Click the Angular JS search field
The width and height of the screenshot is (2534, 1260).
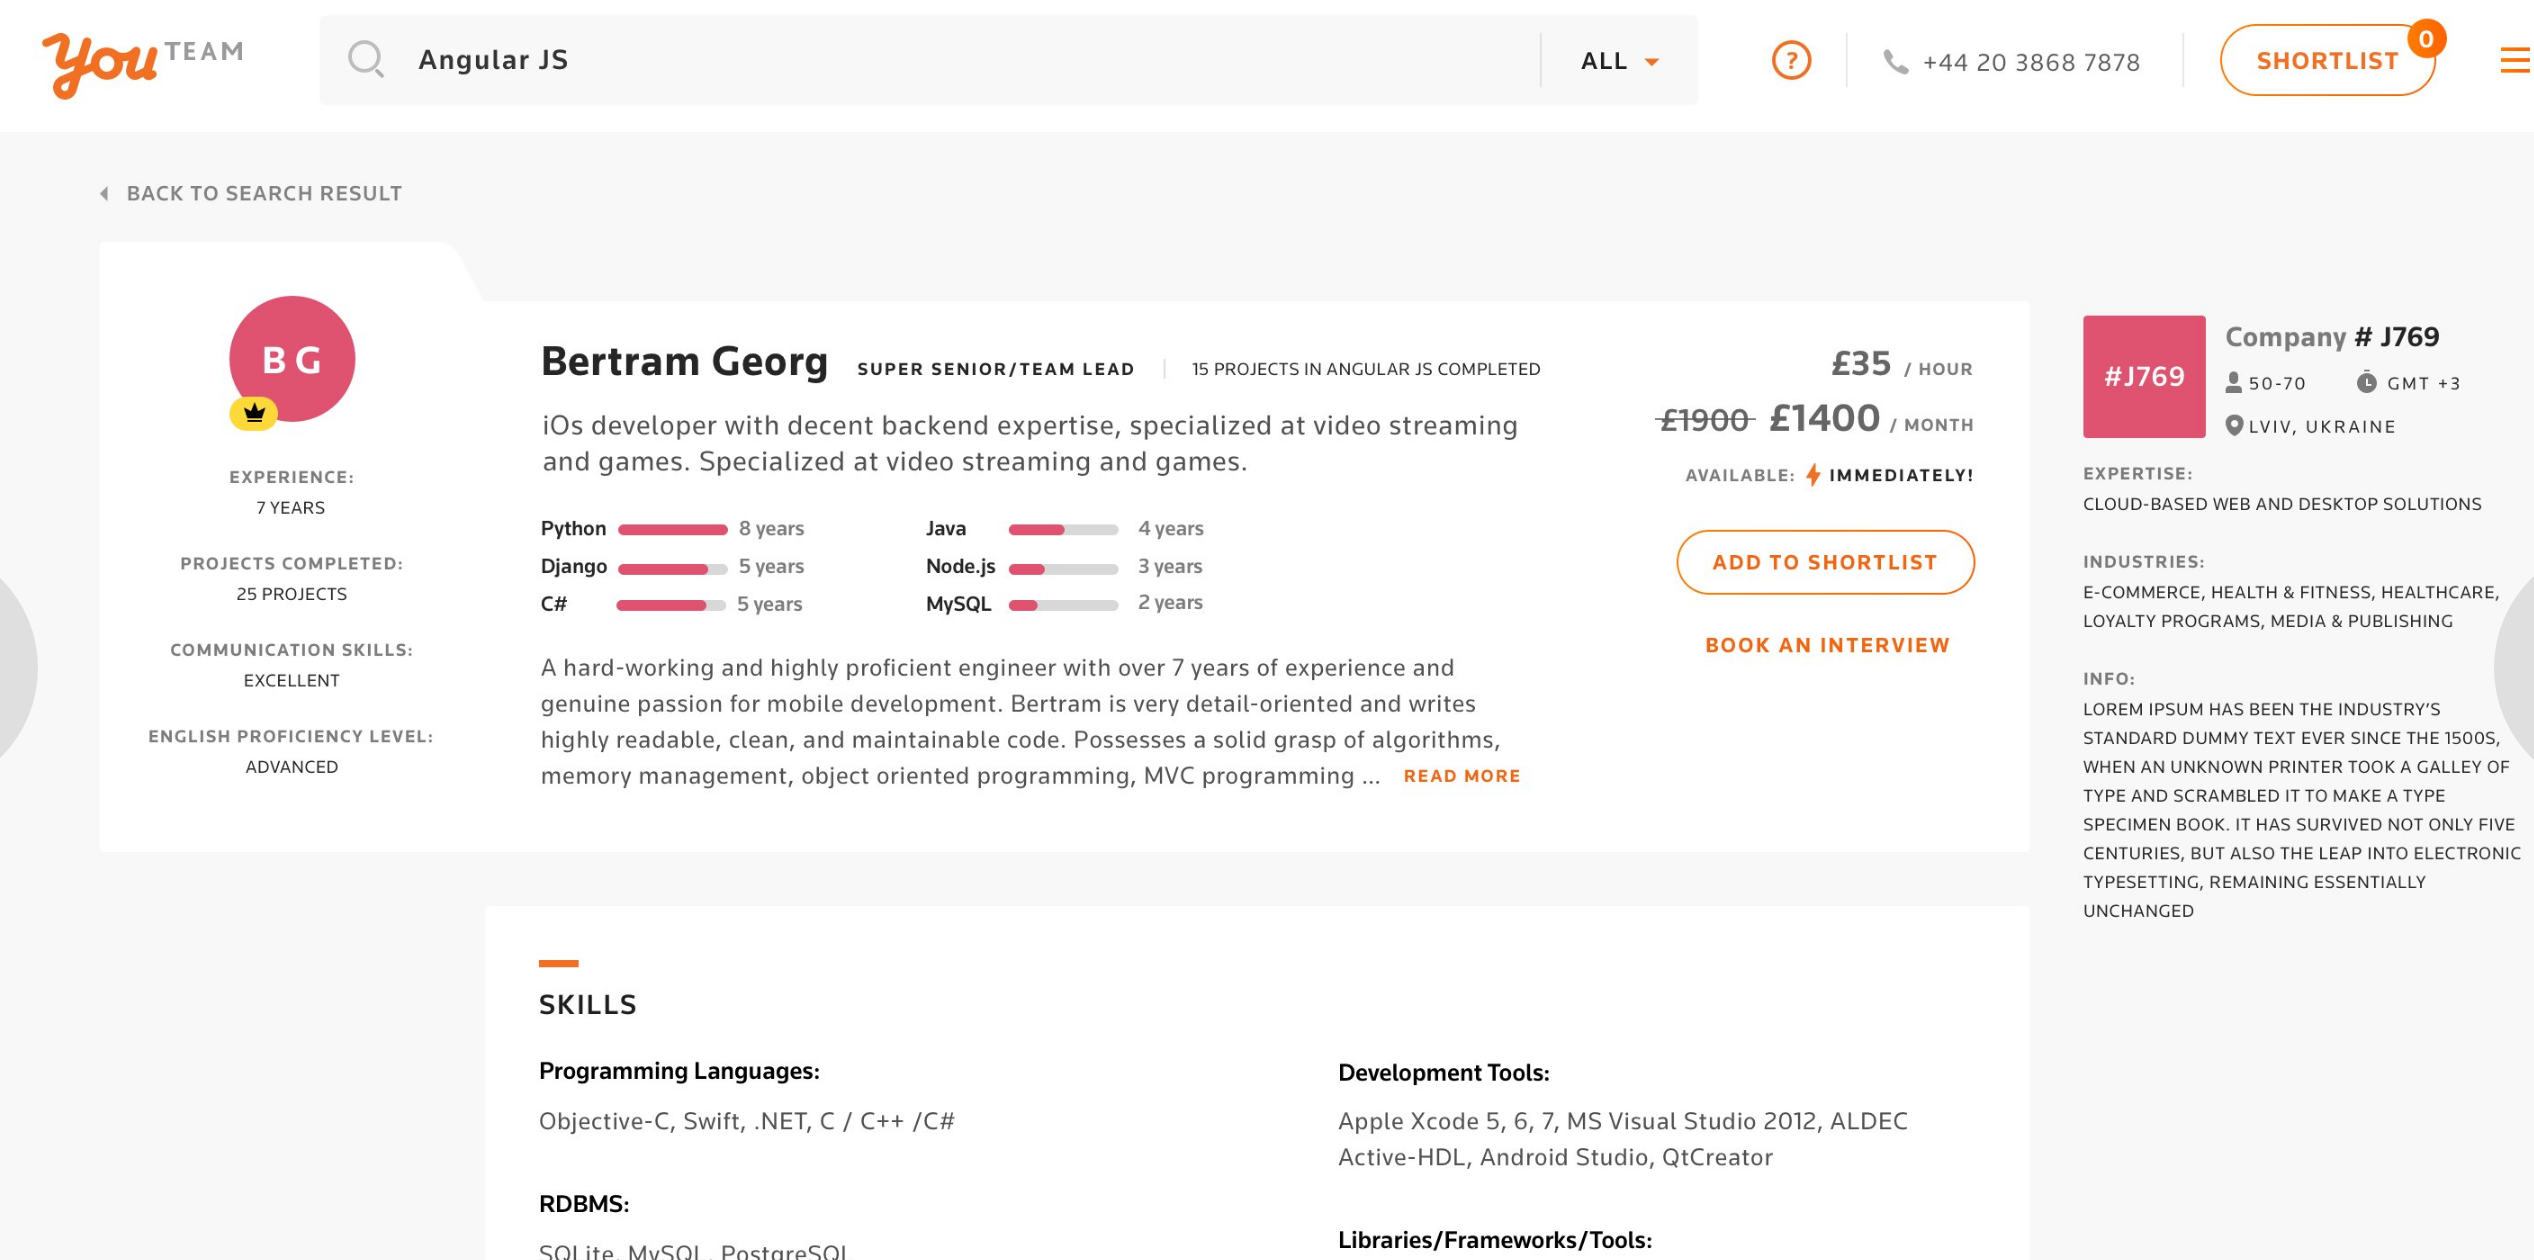pos(930,60)
